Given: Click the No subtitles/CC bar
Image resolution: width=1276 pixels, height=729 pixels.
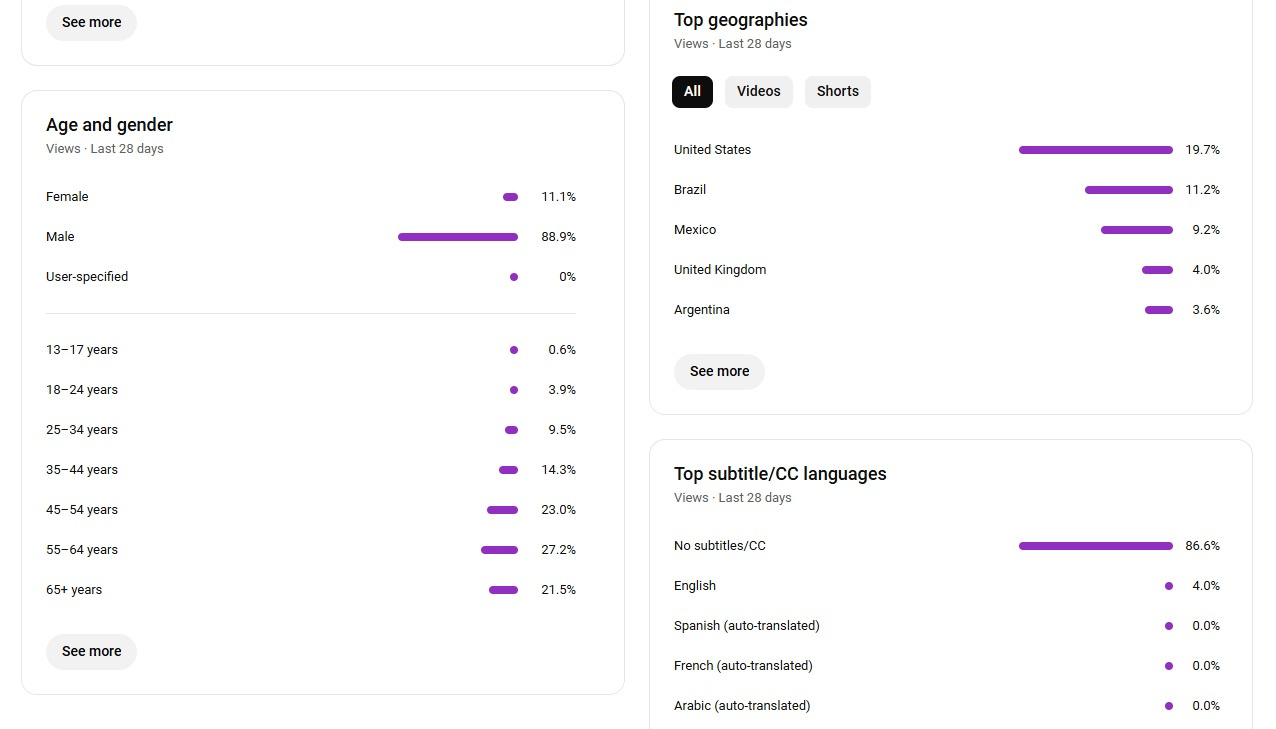Looking at the screenshot, I should pyautogui.click(x=1096, y=546).
